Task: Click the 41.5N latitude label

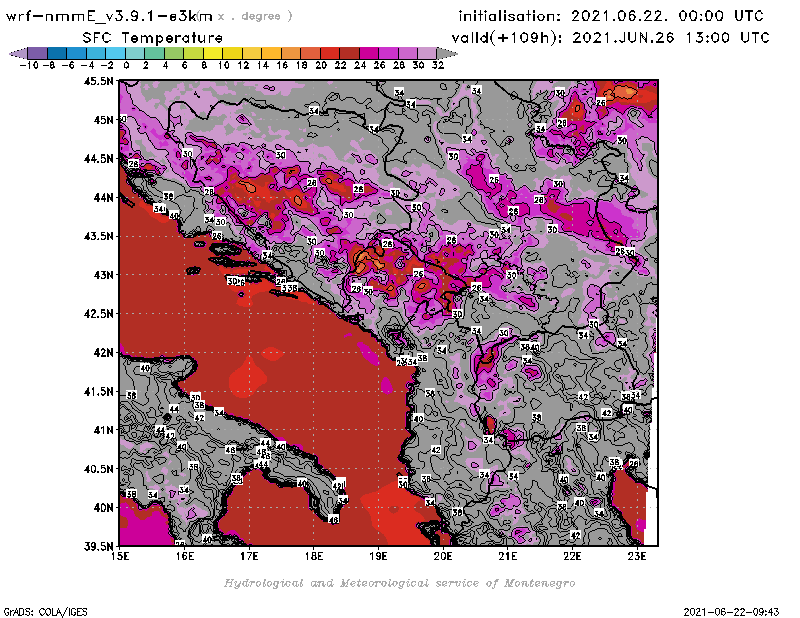Action: click(x=98, y=391)
